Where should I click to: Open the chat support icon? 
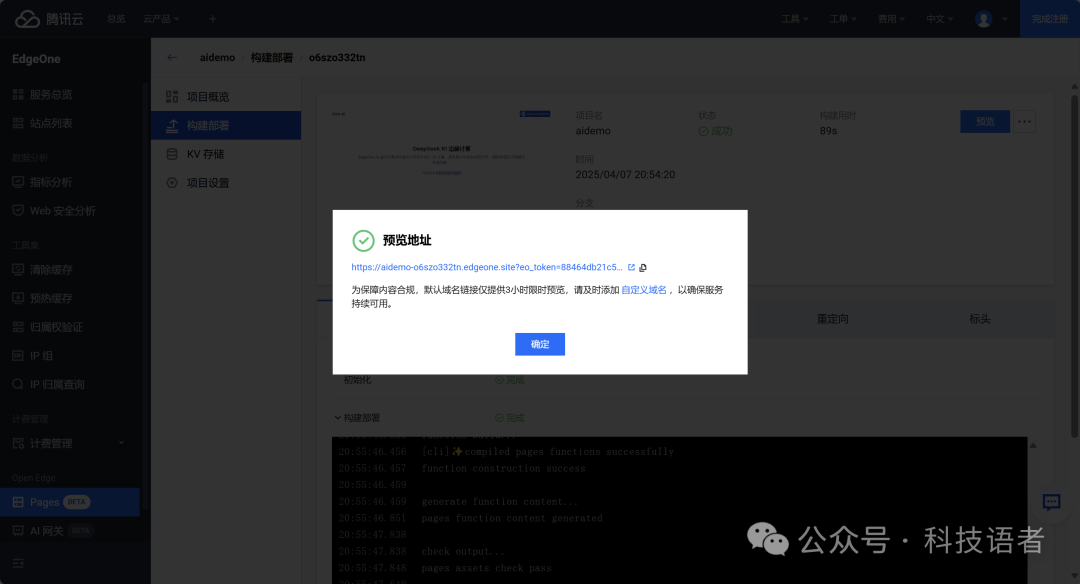[1051, 502]
